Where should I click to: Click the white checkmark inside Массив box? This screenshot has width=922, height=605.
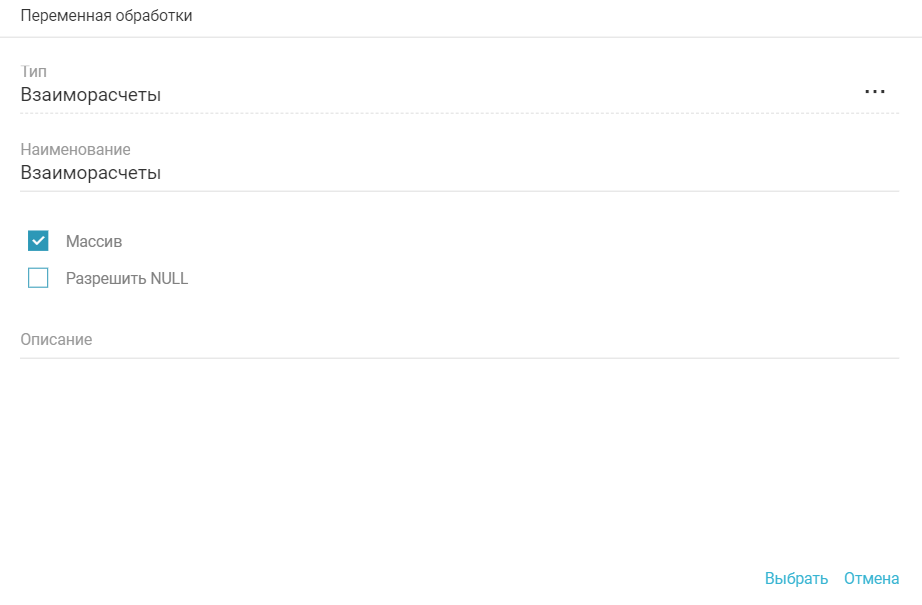pyautogui.click(x=39, y=241)
